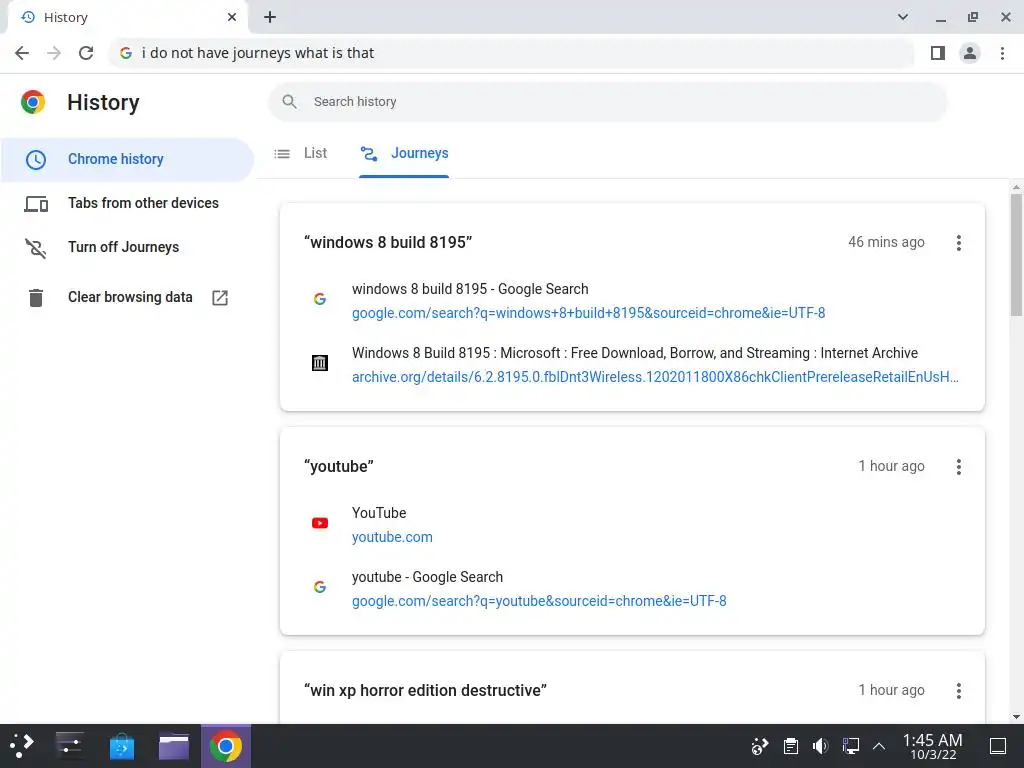Open more menu for windows 8 build 8195 journey
The width and height of the screenshot is (1024, 768).
959,243
